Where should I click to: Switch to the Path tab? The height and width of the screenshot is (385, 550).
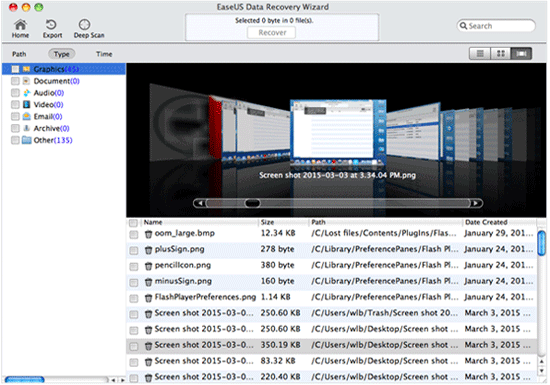coord(19,54)
